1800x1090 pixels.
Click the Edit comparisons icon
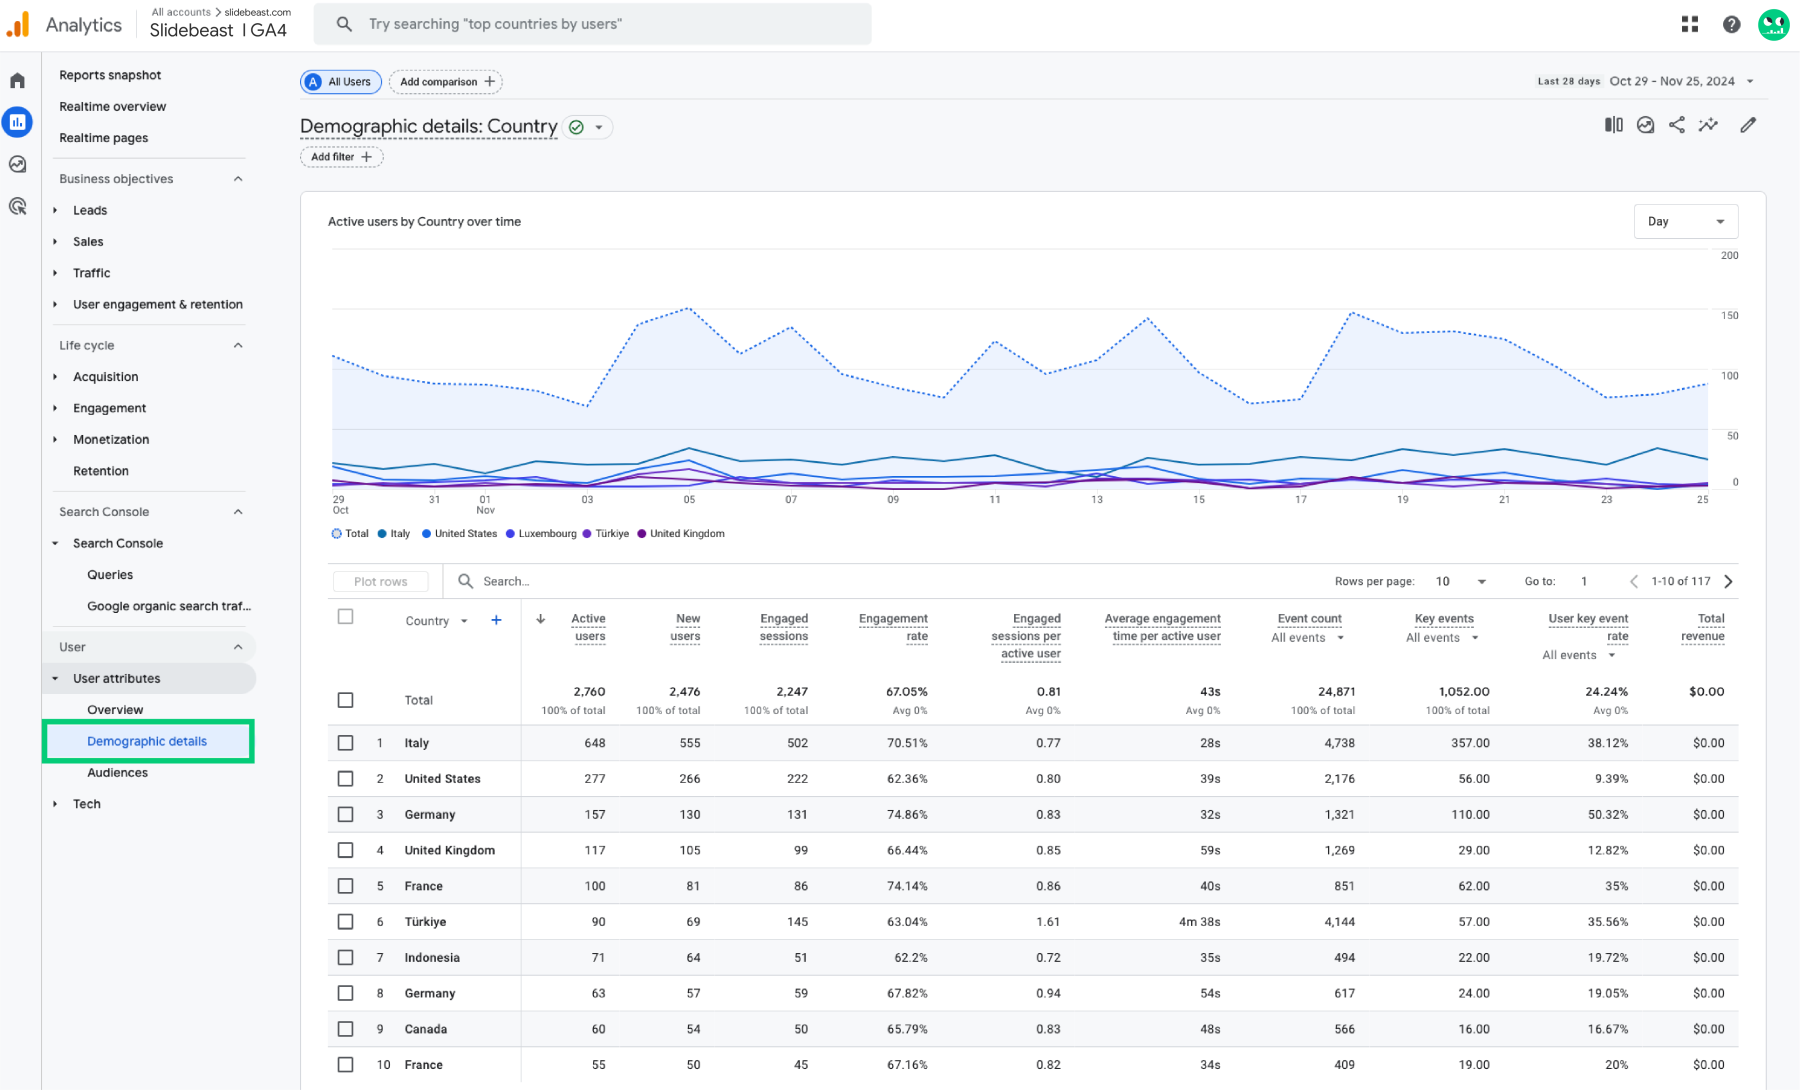pos(1614,125)
